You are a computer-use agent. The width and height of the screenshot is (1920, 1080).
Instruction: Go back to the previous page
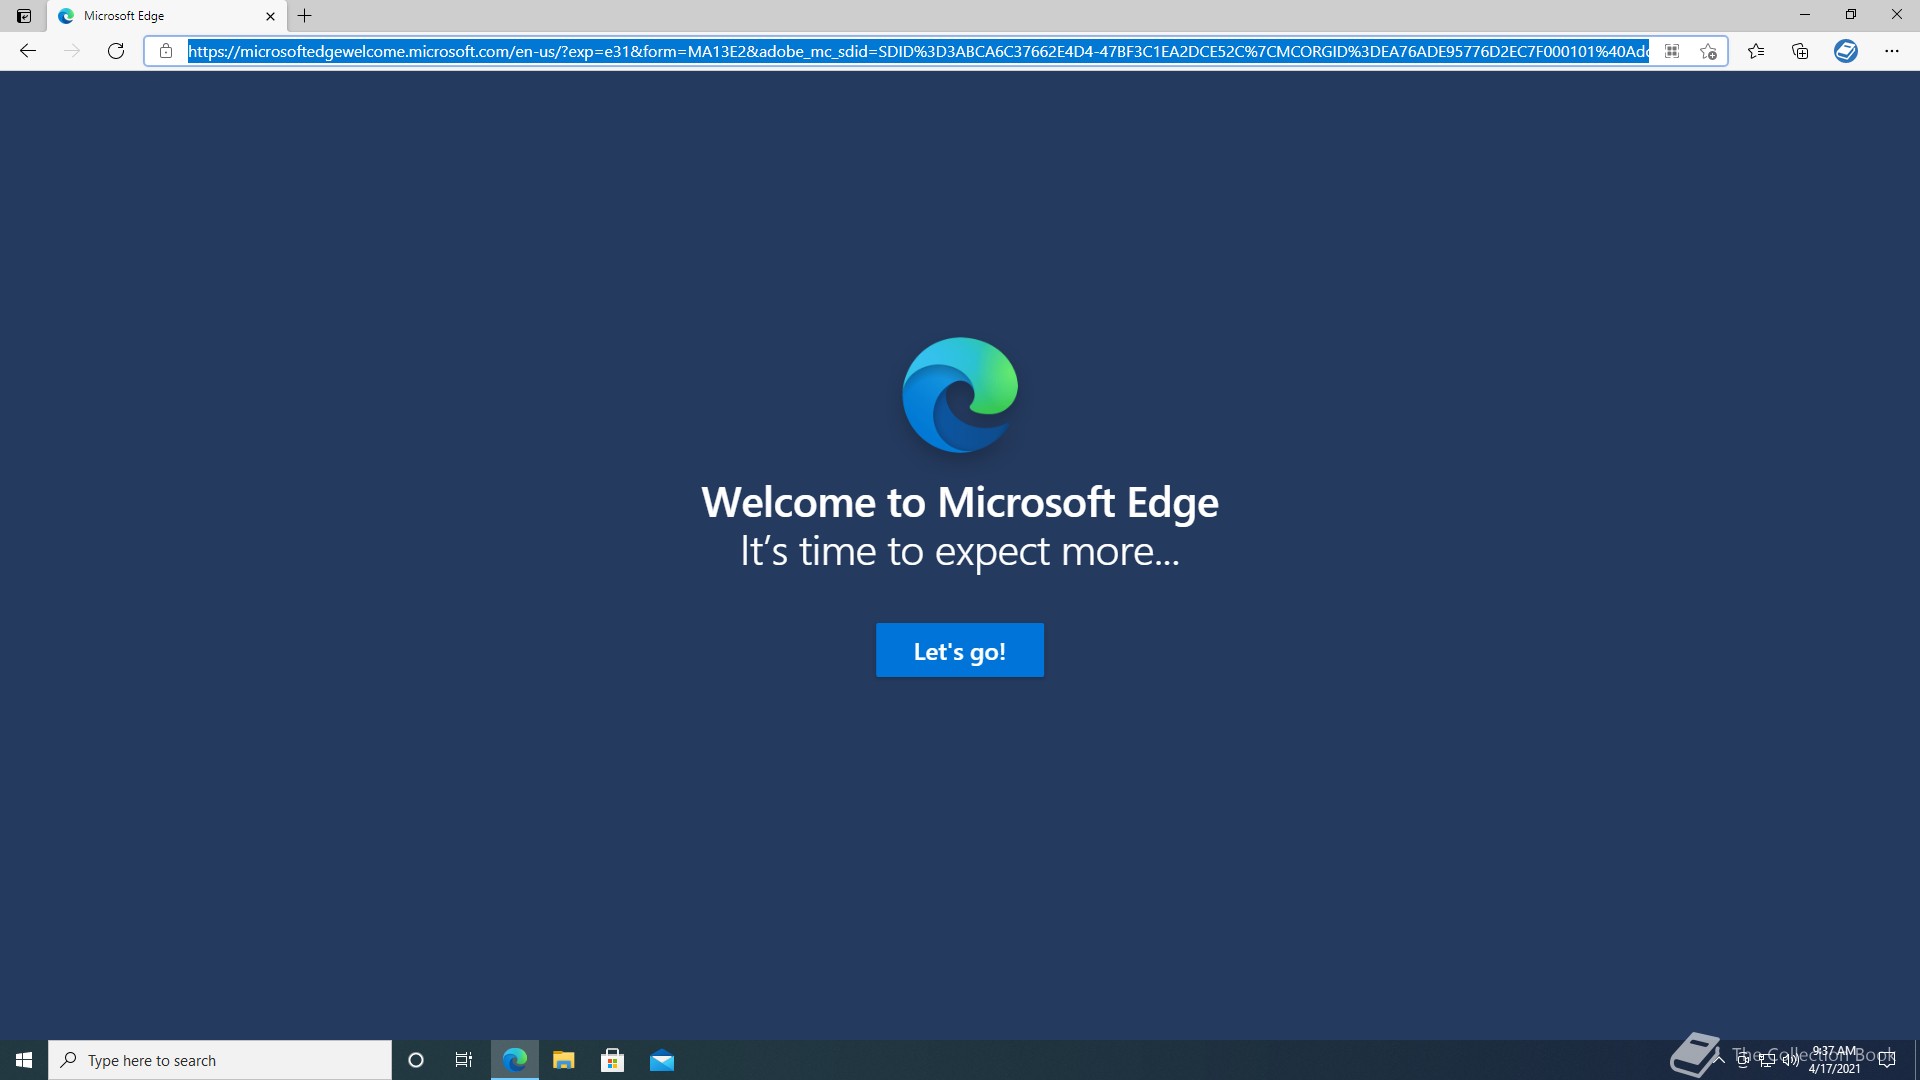(x=28, y=51)
